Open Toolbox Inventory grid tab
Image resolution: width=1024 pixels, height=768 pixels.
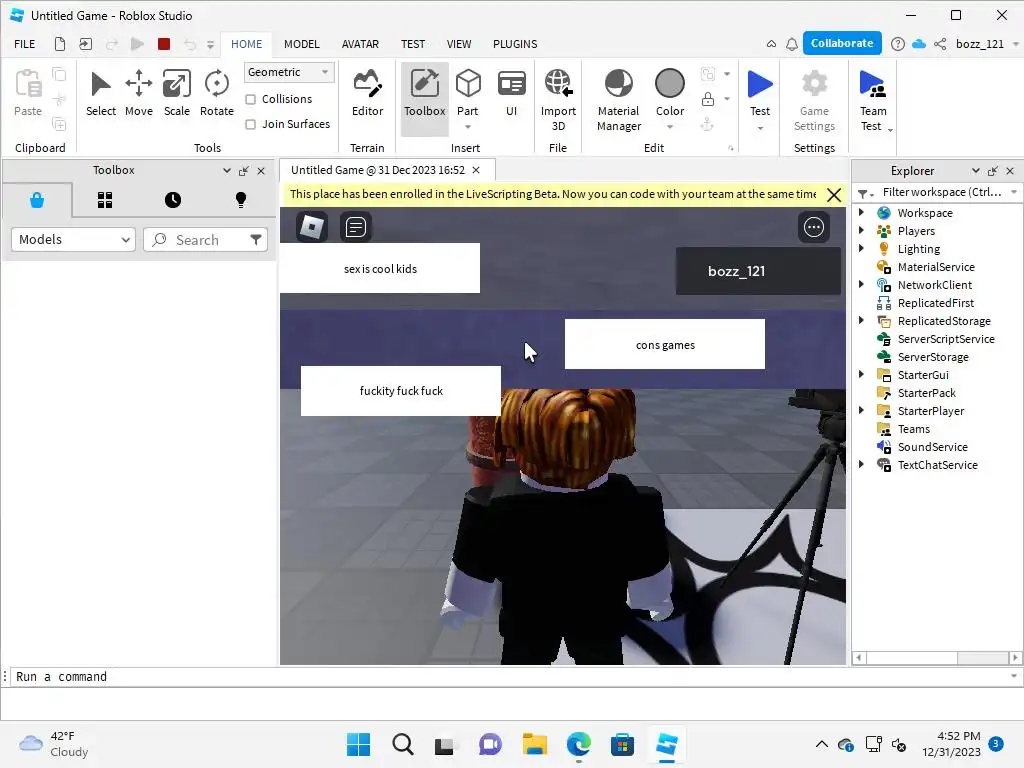[104, 200]
